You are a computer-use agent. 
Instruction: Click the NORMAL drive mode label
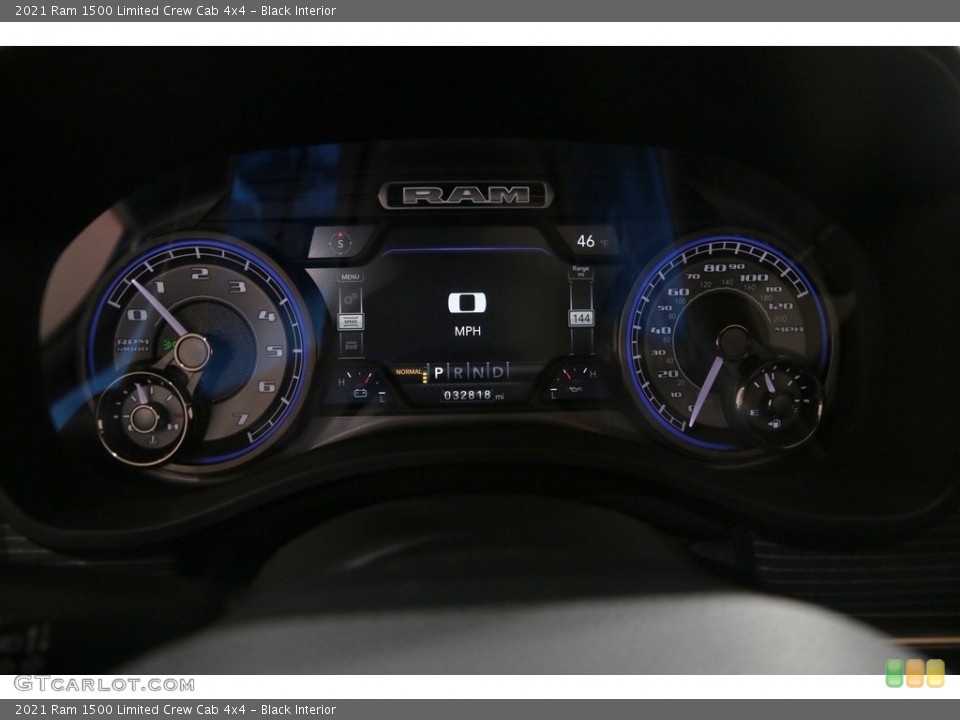point(408,372)
